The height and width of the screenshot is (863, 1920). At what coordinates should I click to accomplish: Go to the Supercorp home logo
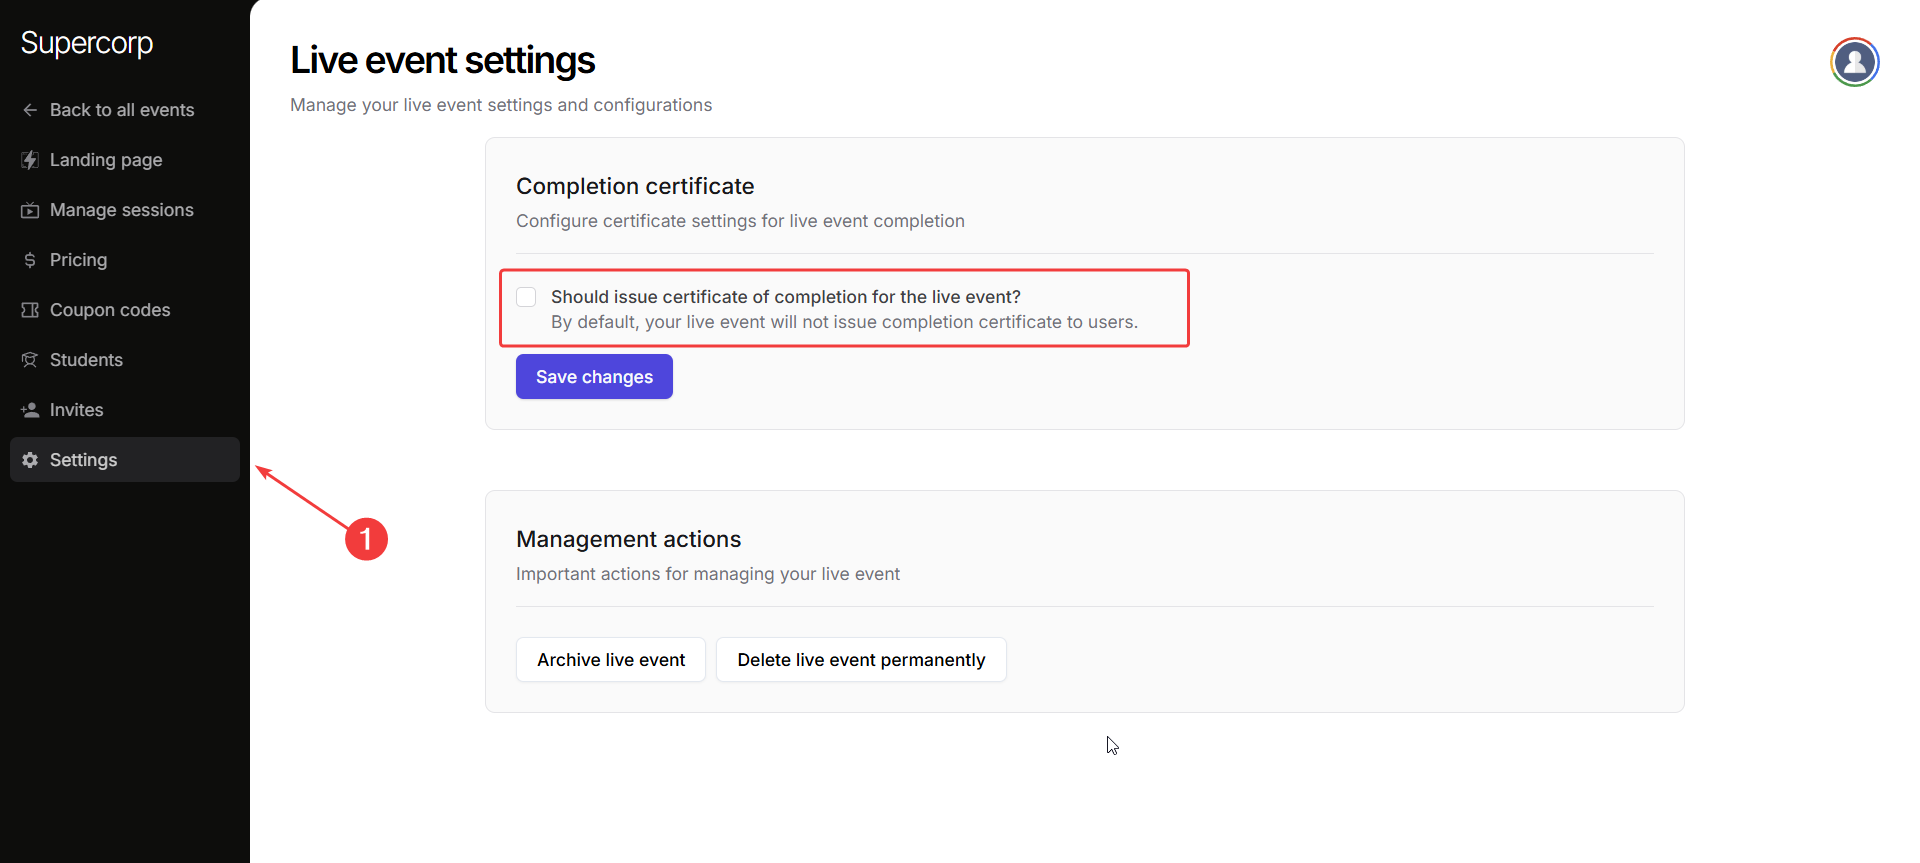click(x=87, y=43)
